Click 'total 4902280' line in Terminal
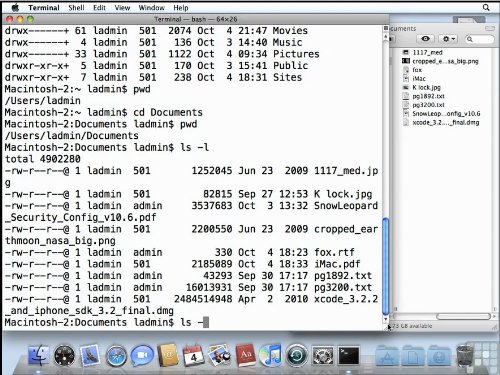Screen dimensions: 500x375 43,159
